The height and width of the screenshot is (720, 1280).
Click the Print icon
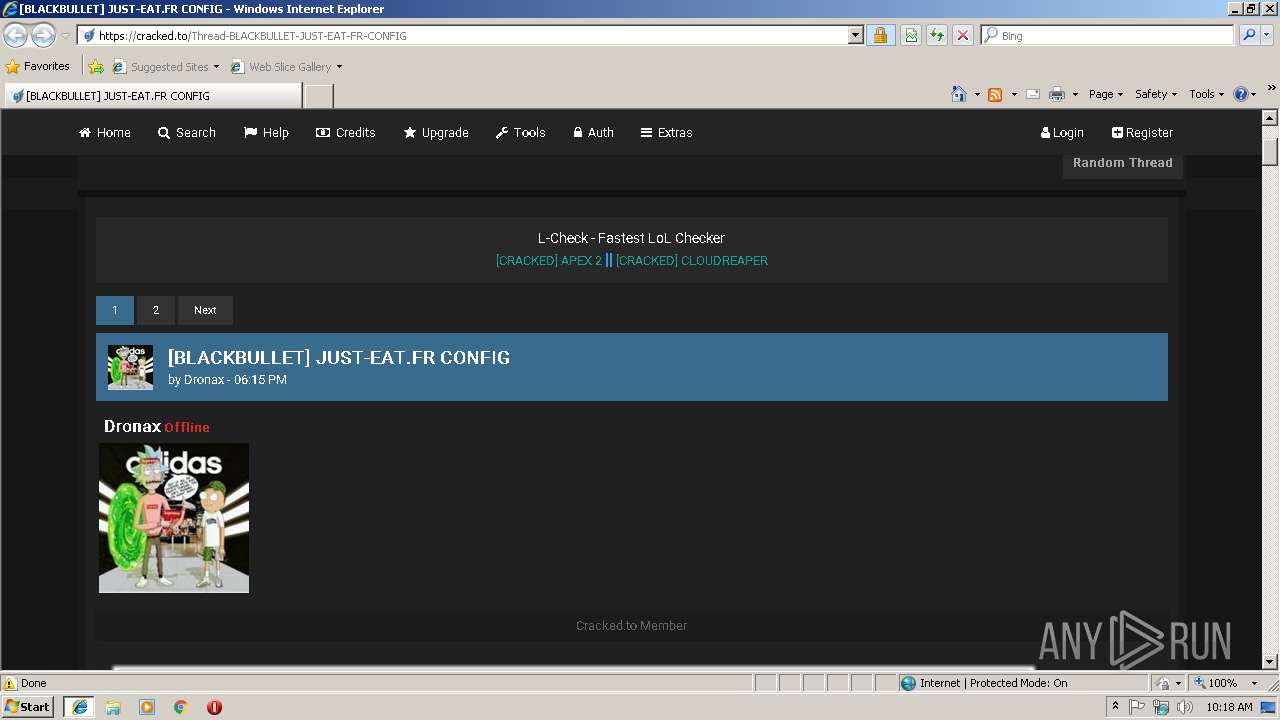tap(1057, 94)
